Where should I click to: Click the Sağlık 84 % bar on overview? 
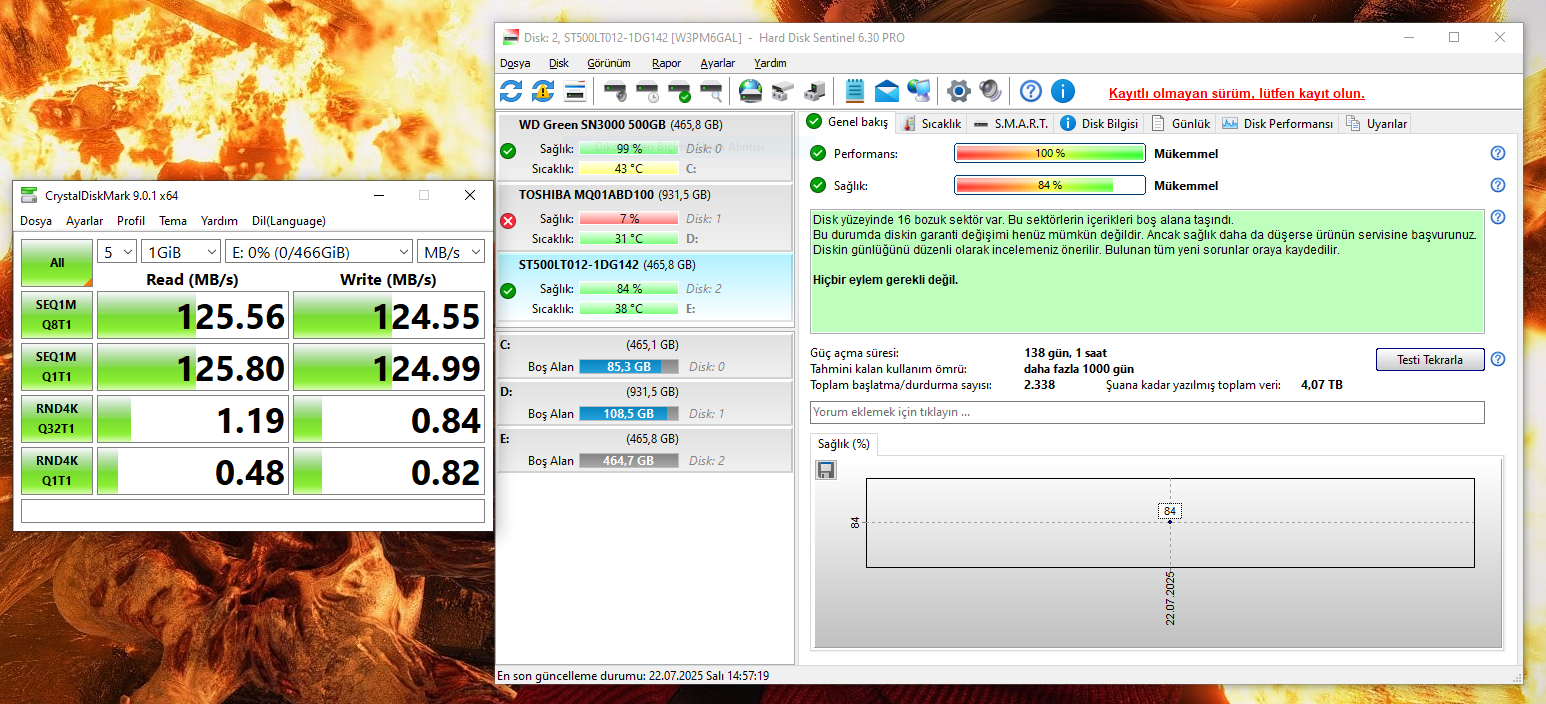[x=1049, y=185]
